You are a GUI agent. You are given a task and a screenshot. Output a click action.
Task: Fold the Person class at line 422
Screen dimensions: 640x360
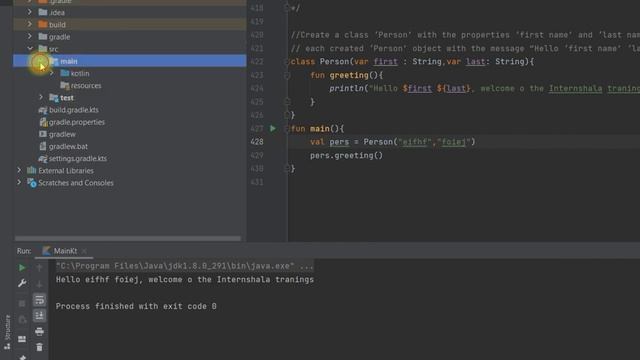pos(287,62)
